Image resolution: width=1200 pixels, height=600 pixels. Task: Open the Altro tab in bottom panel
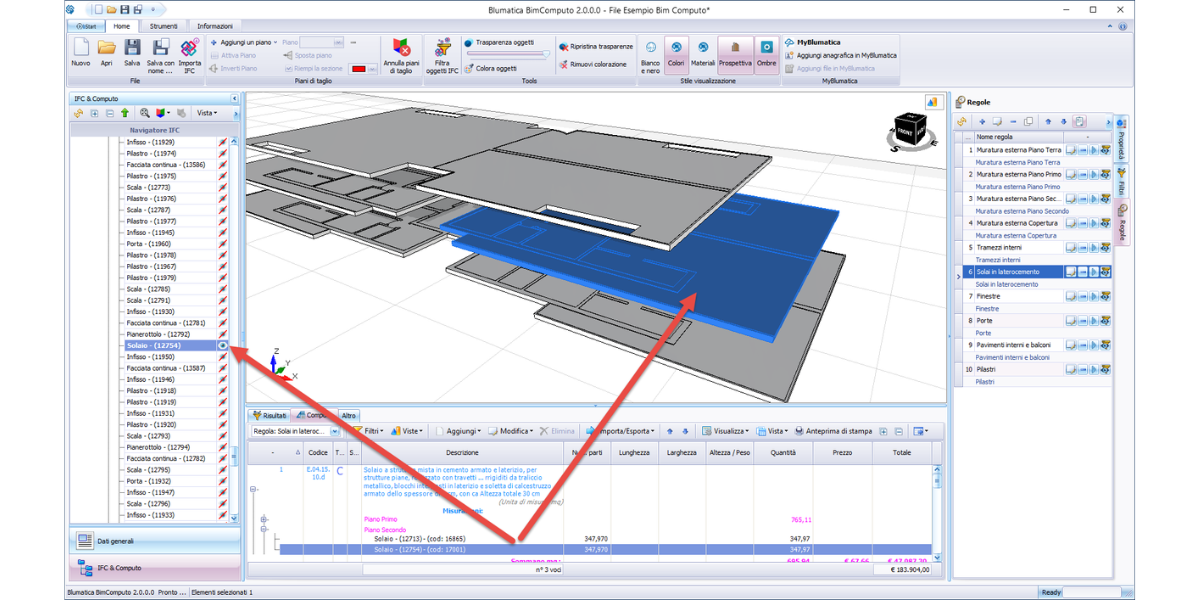[x=348, y=415]
